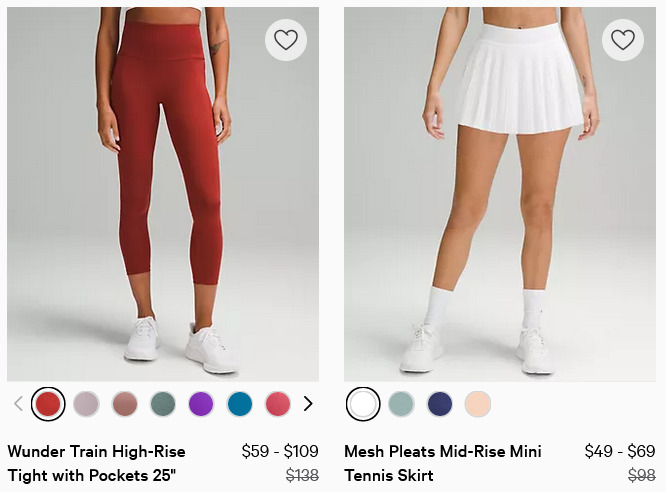The image size is (666, 492).
Task: Open Mesh Pleats Mid-Rise Mini Tennis Skirt link
Action: click(443, 463)
